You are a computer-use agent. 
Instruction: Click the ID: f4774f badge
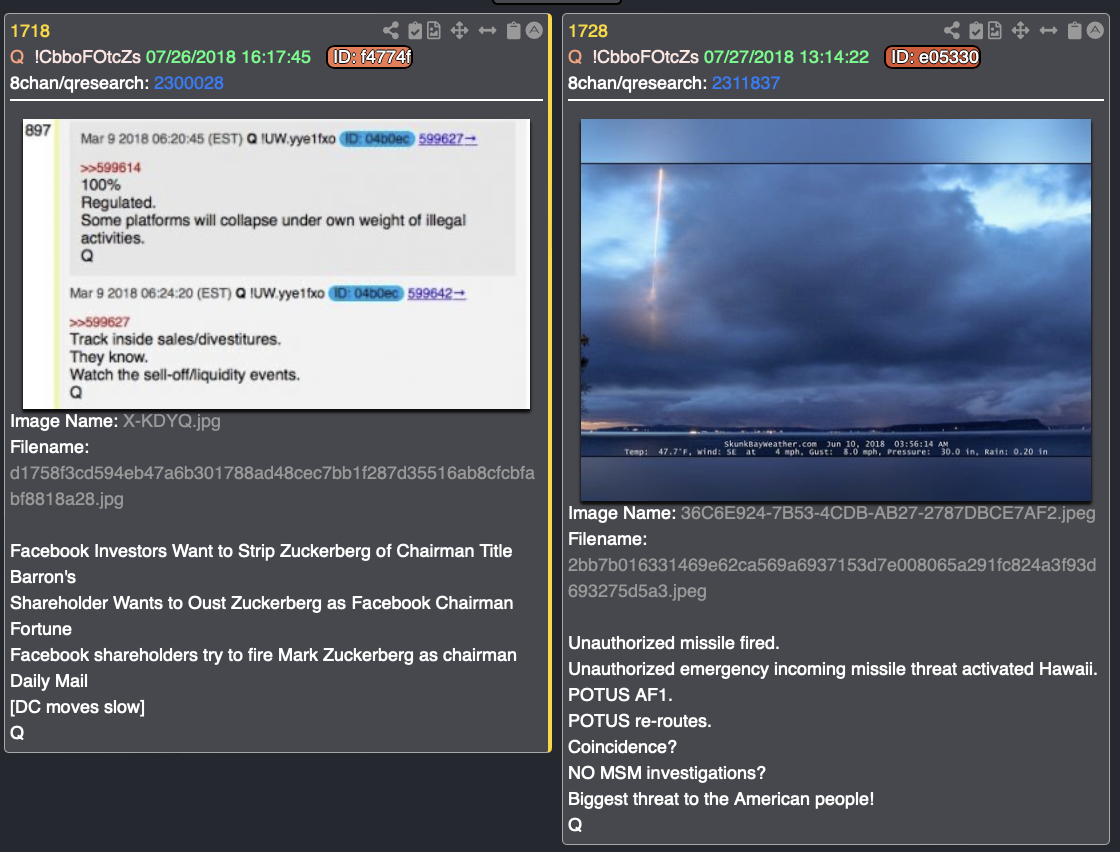pos(370,56)
